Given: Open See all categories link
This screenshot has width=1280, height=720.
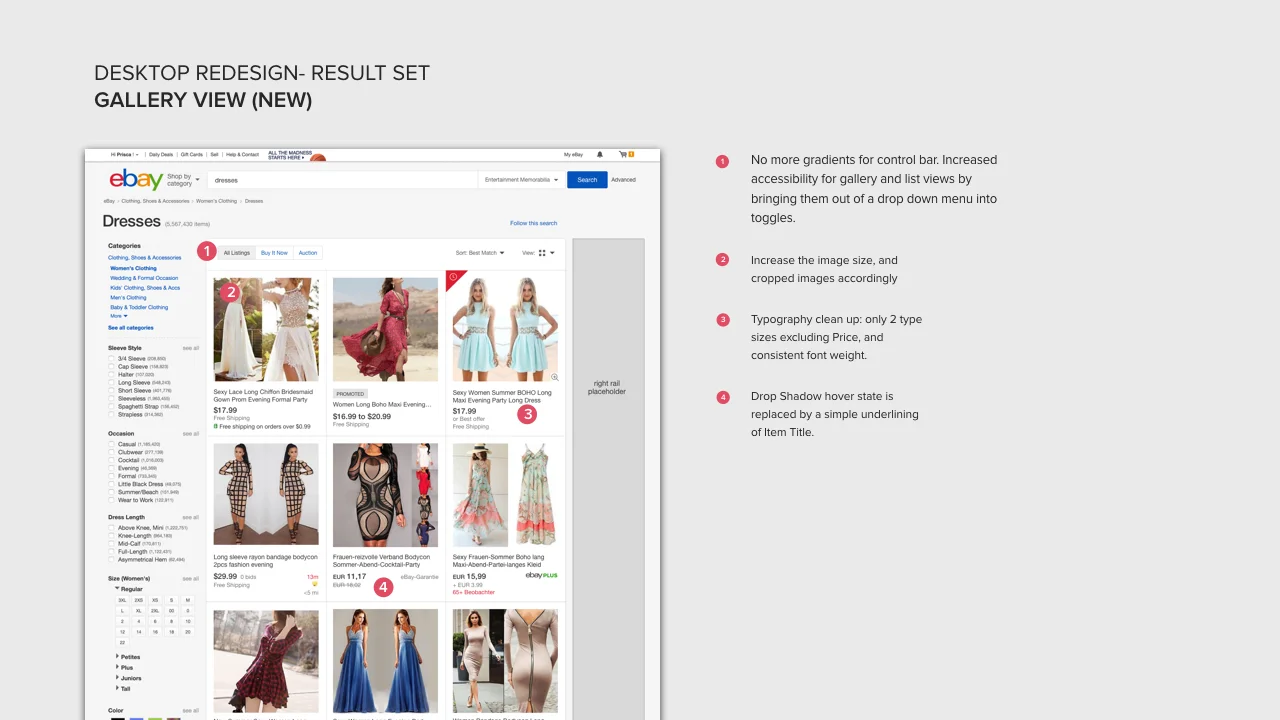Looking at the screenshot, I should pos(131,328).
